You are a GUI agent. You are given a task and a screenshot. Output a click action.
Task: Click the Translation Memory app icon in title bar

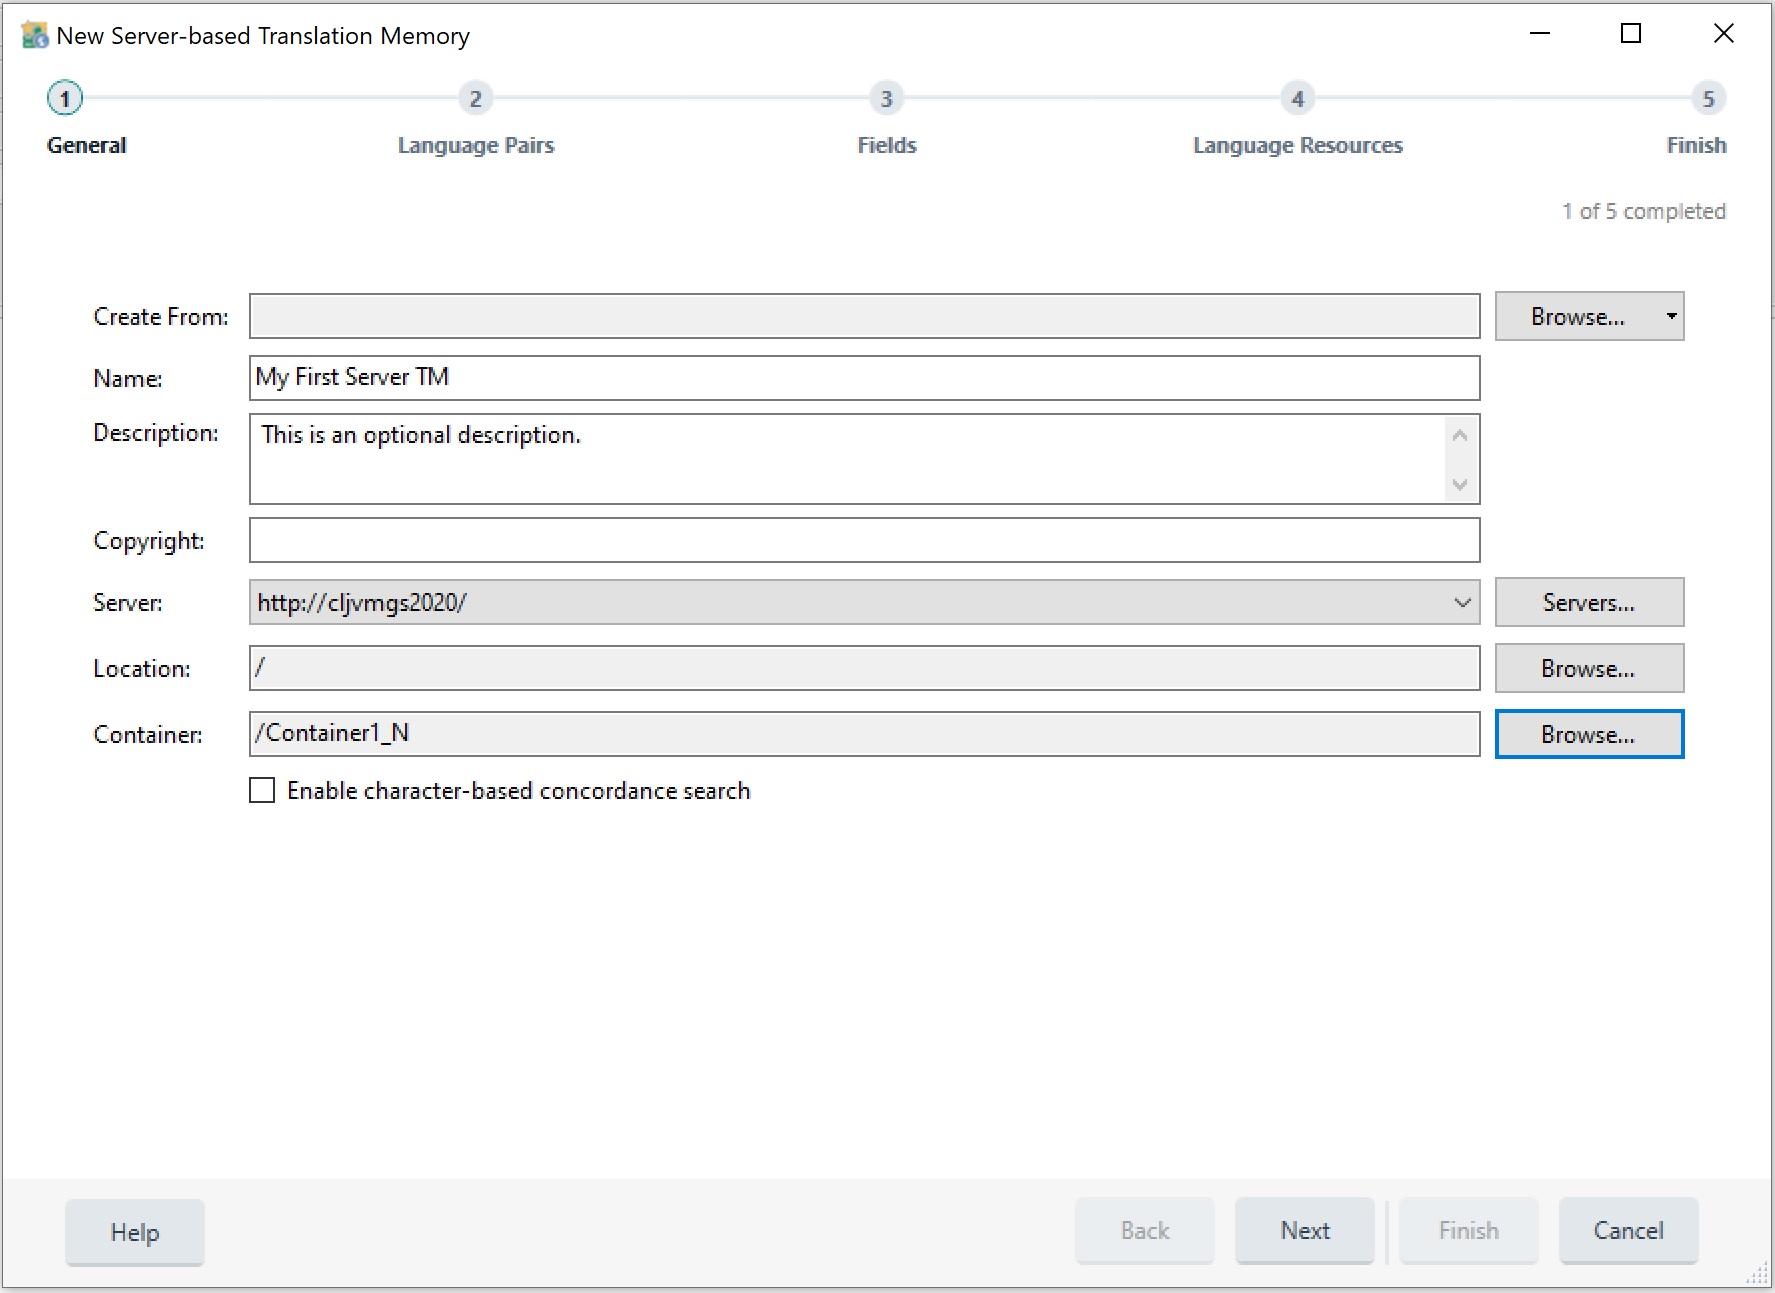35,36
